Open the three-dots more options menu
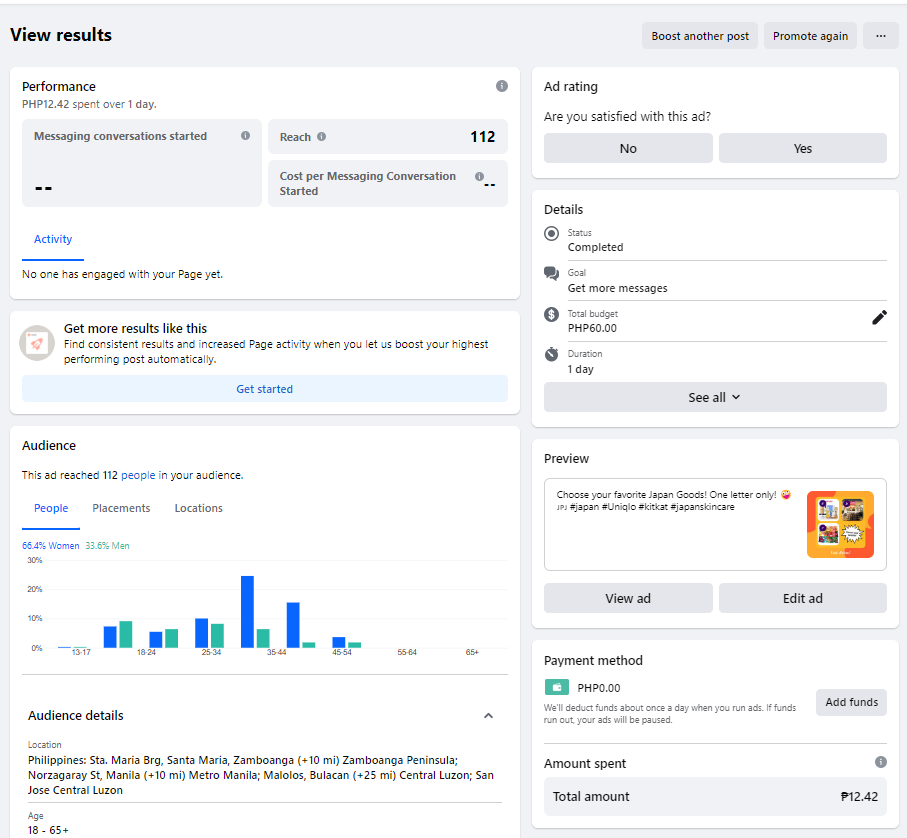This screenshot has width=907, height=838. pos(880,36)
